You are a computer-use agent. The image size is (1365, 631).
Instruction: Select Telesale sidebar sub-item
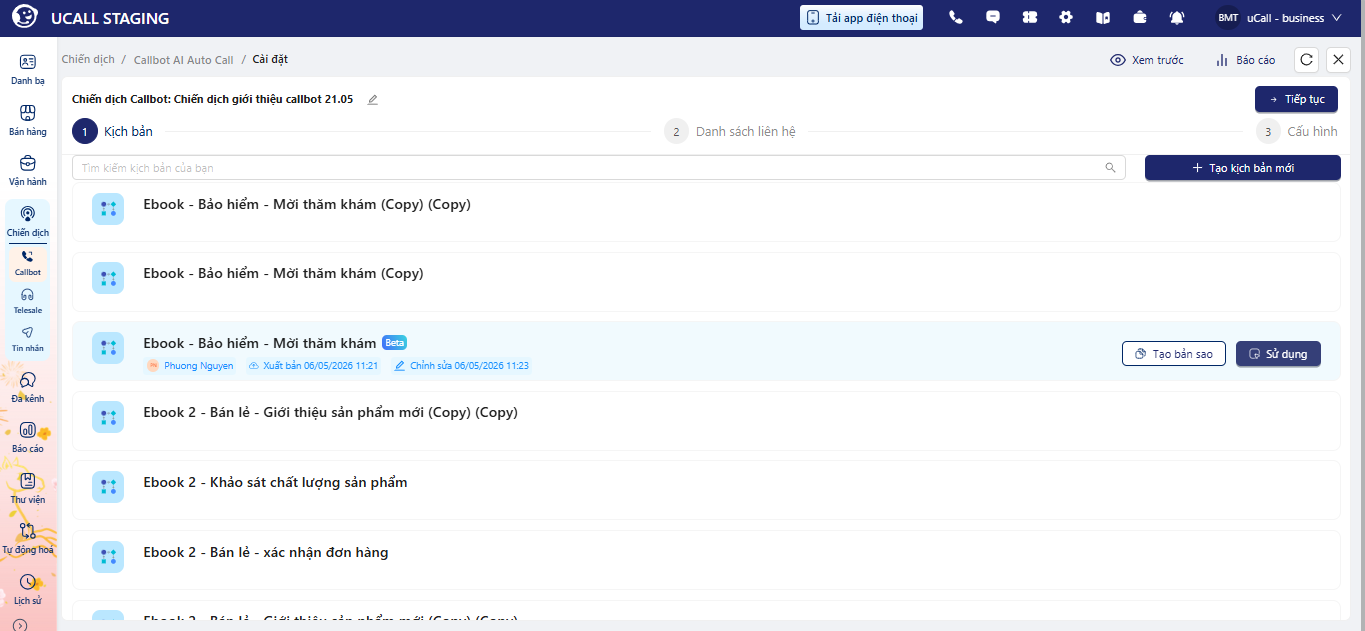point(28,301)
